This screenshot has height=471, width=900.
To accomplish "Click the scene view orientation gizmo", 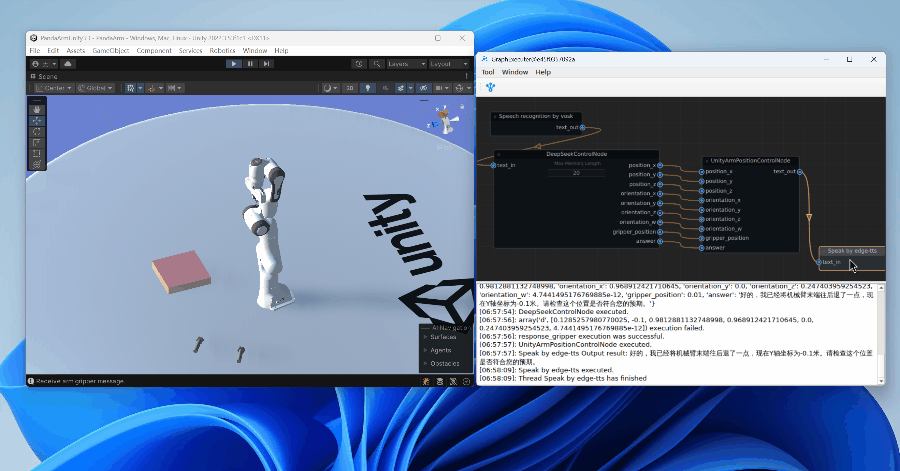I will (x=444, y=119).
